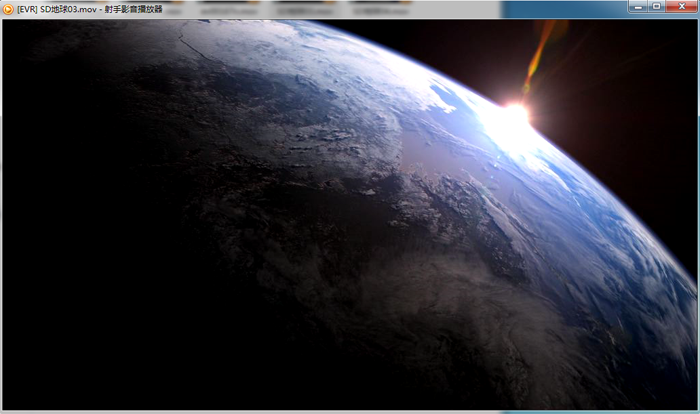
Task: Click the 射手影音播放器 text in title bar
Action: pyautogui.click(x=134, y=9)
